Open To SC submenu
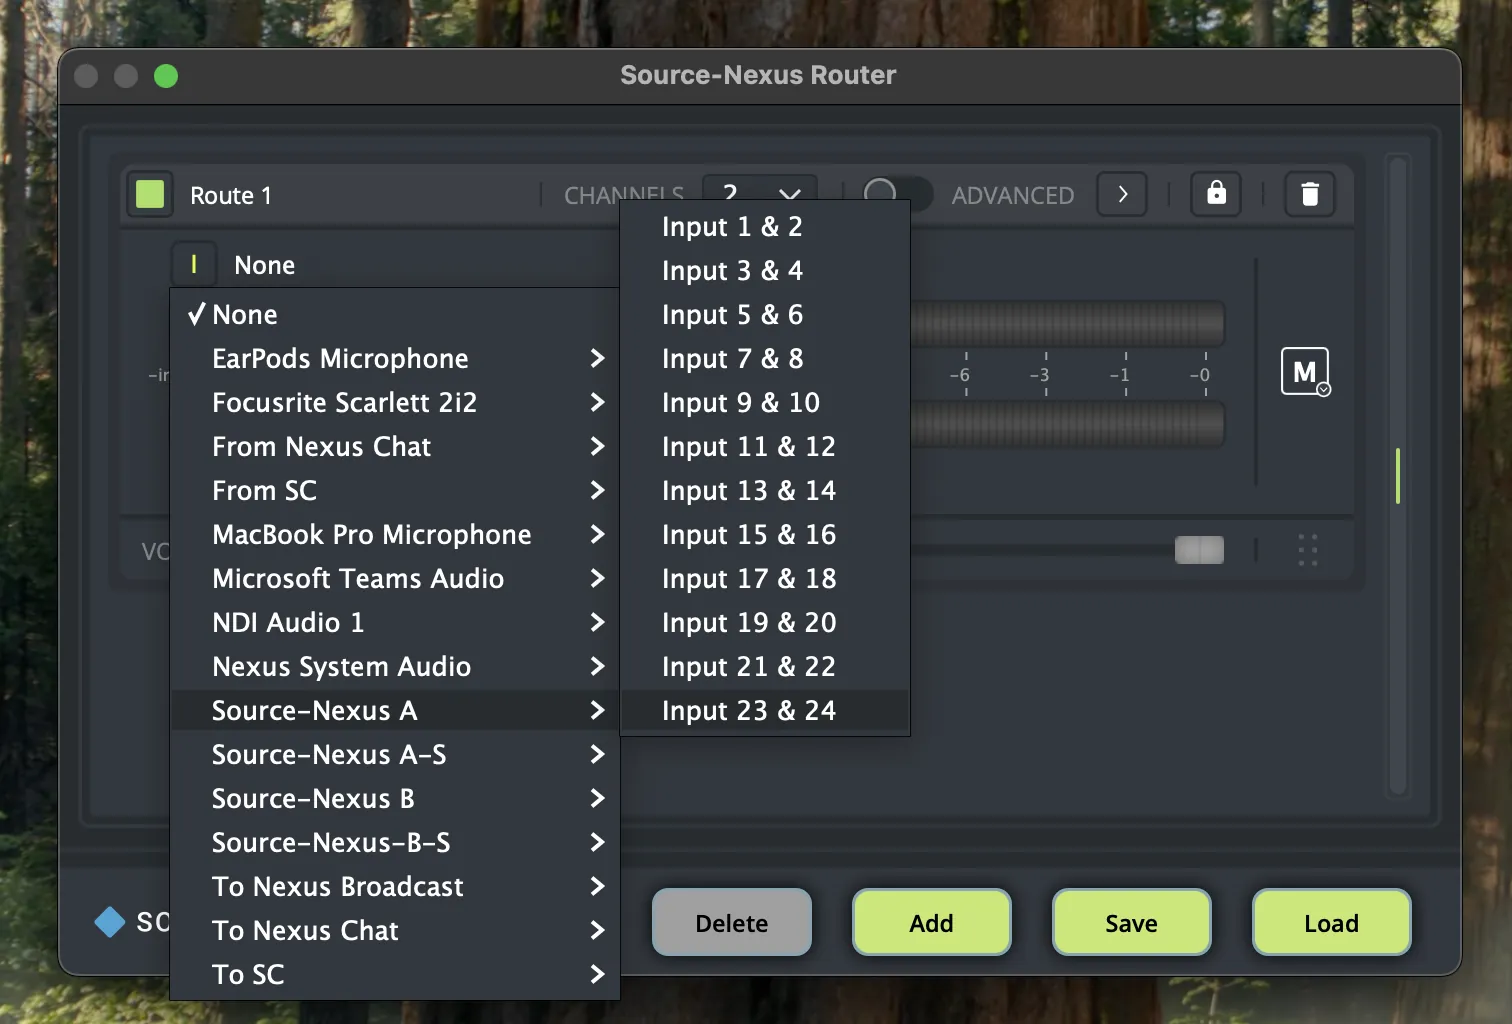 [395, 974]
